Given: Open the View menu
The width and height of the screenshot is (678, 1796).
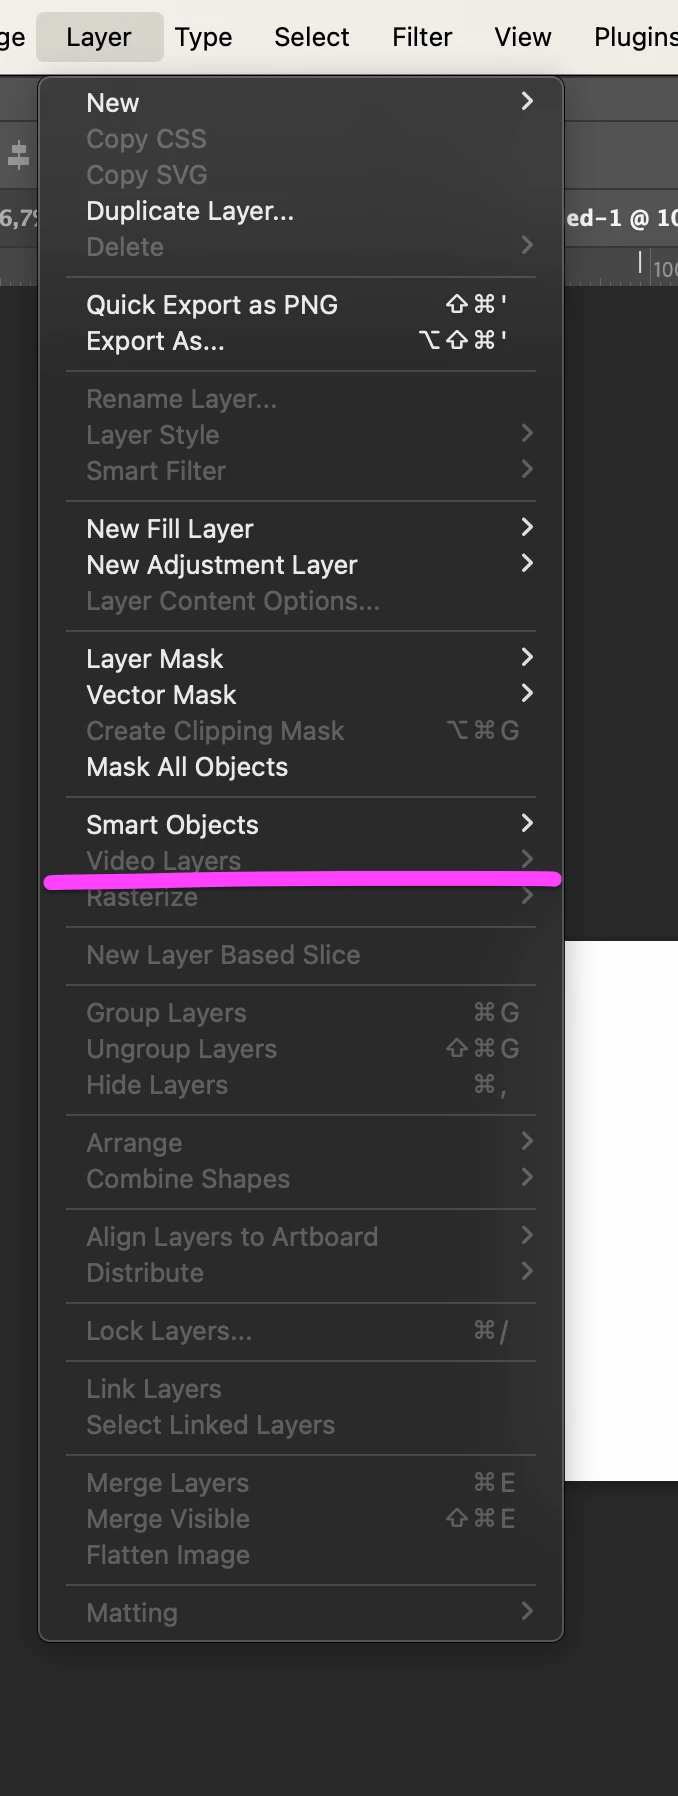Looking at the screenshot, I should 523,37.
